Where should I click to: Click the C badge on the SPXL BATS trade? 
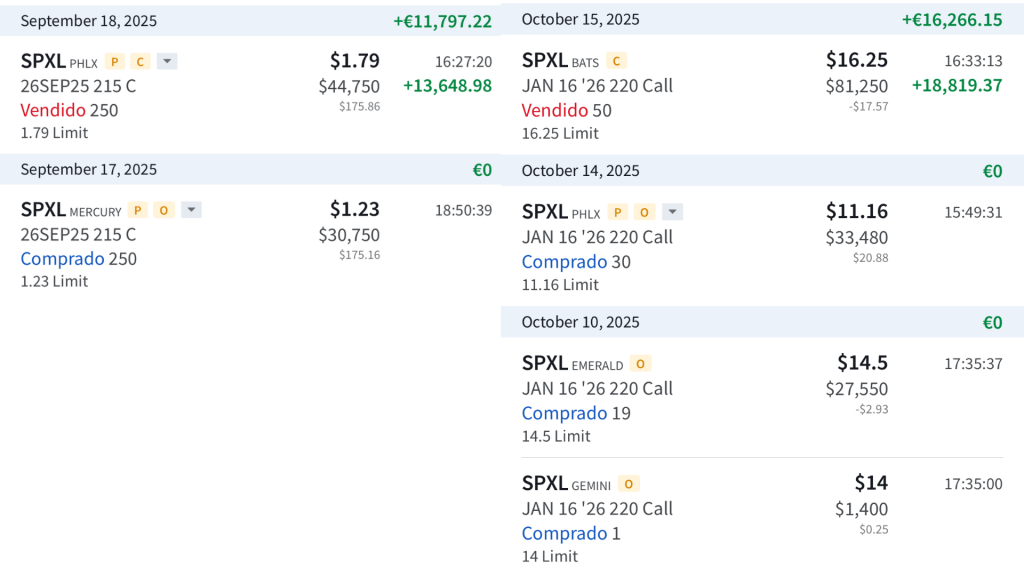(616, 61)
